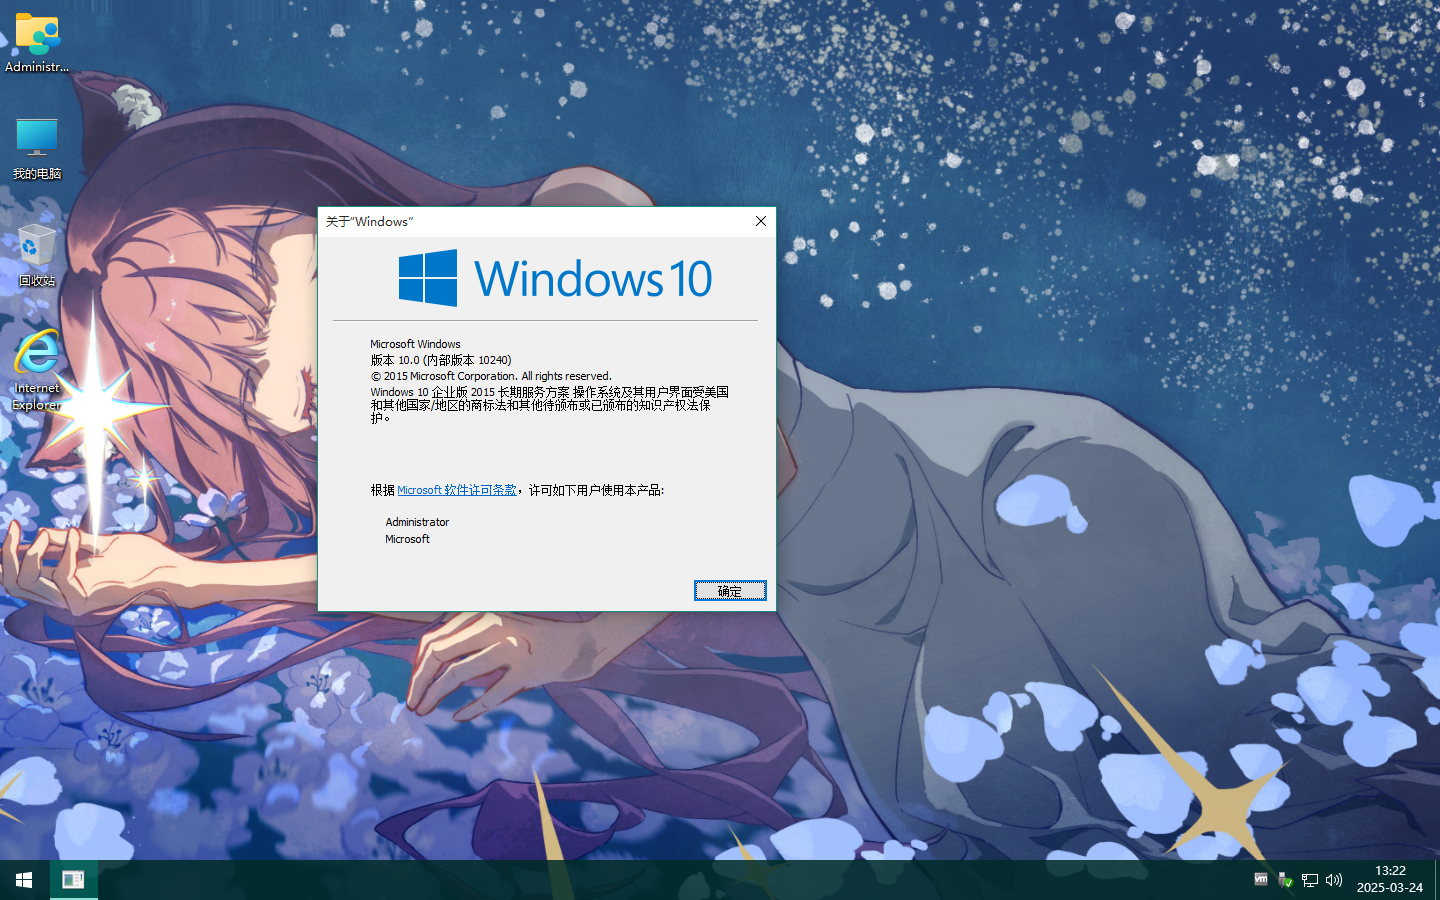Click the winver taskbar app icon
The width and height of the screenshot is (1440, 900).
[73, 880]
